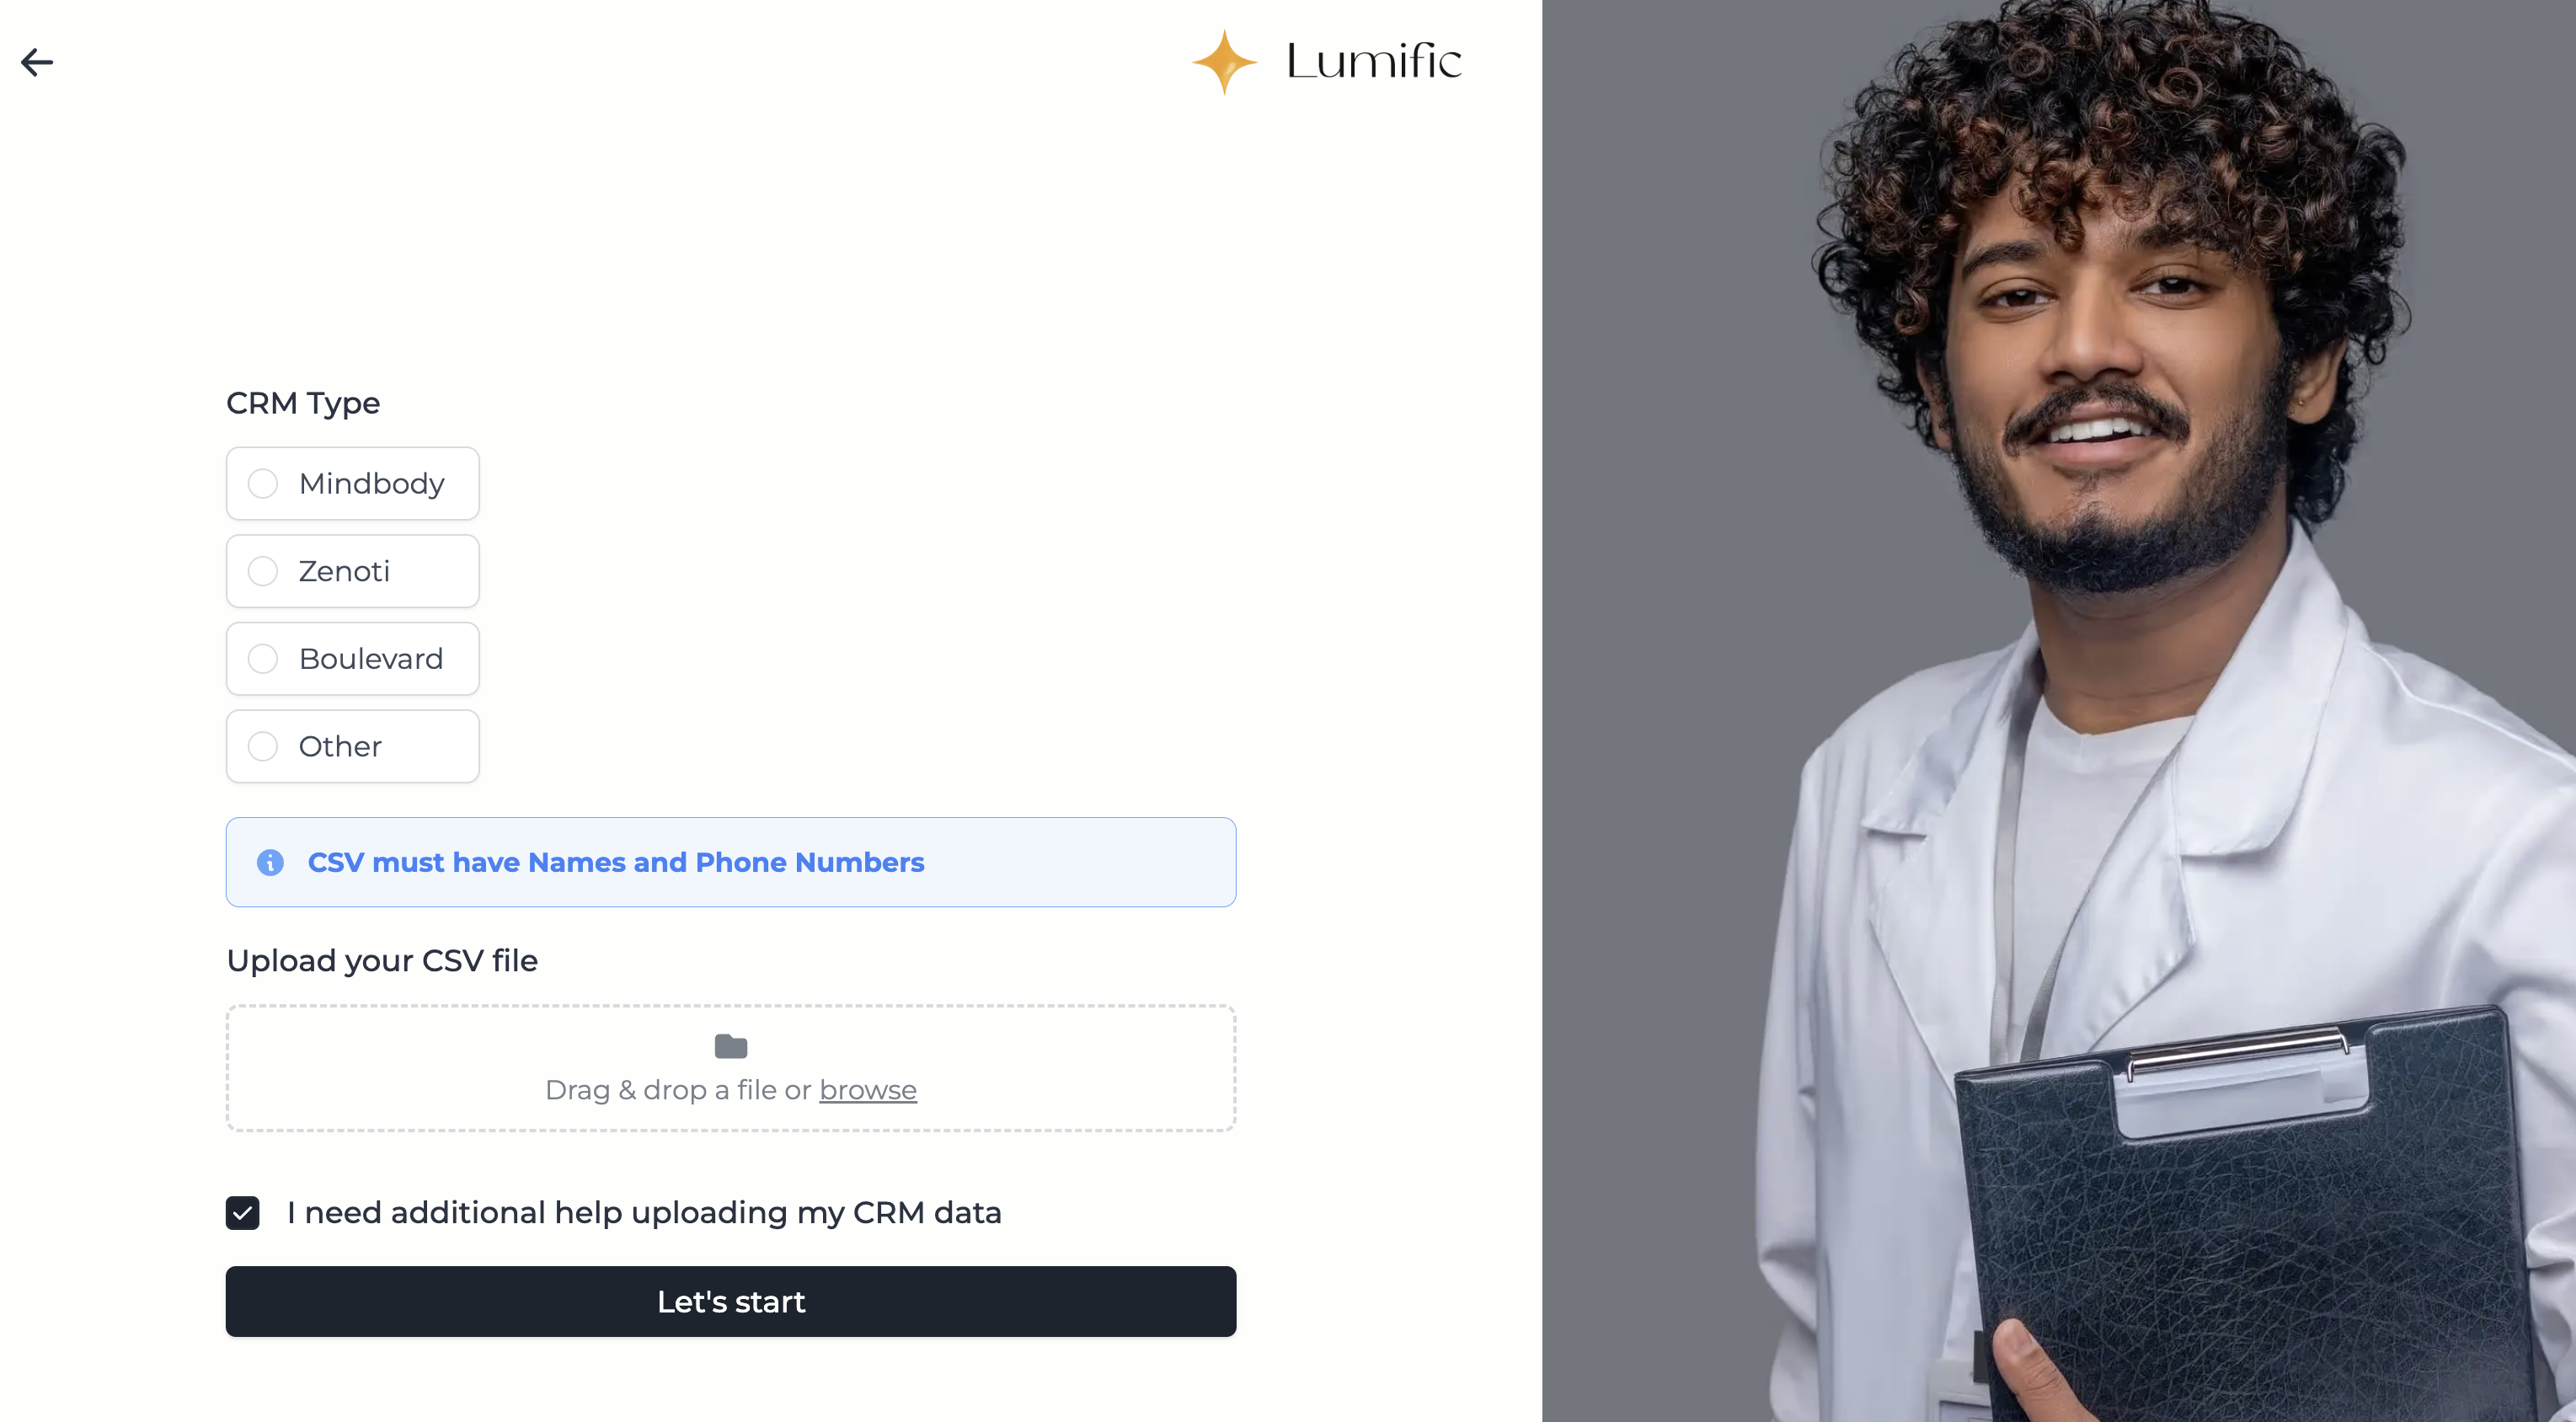Click the Let's start button
2576x1422 pixels.
pos(731,1301)
